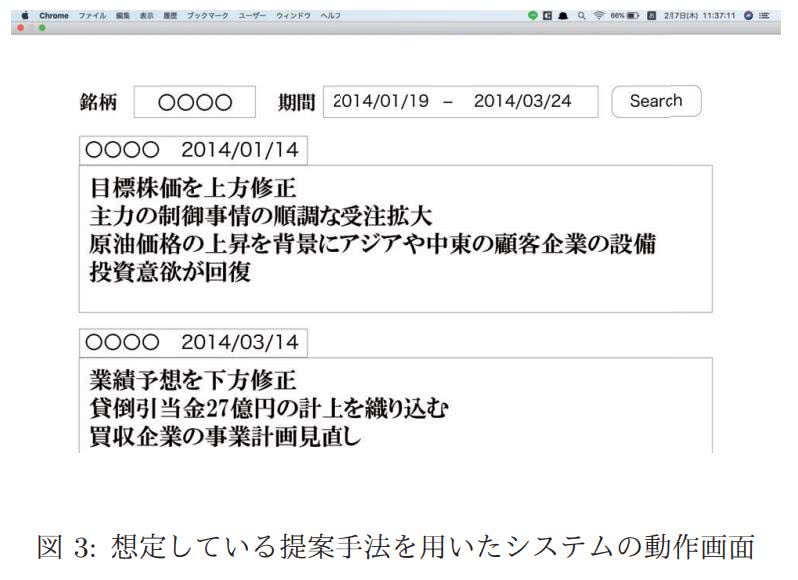Click the text 投資意欲が回復

(170, 272)
